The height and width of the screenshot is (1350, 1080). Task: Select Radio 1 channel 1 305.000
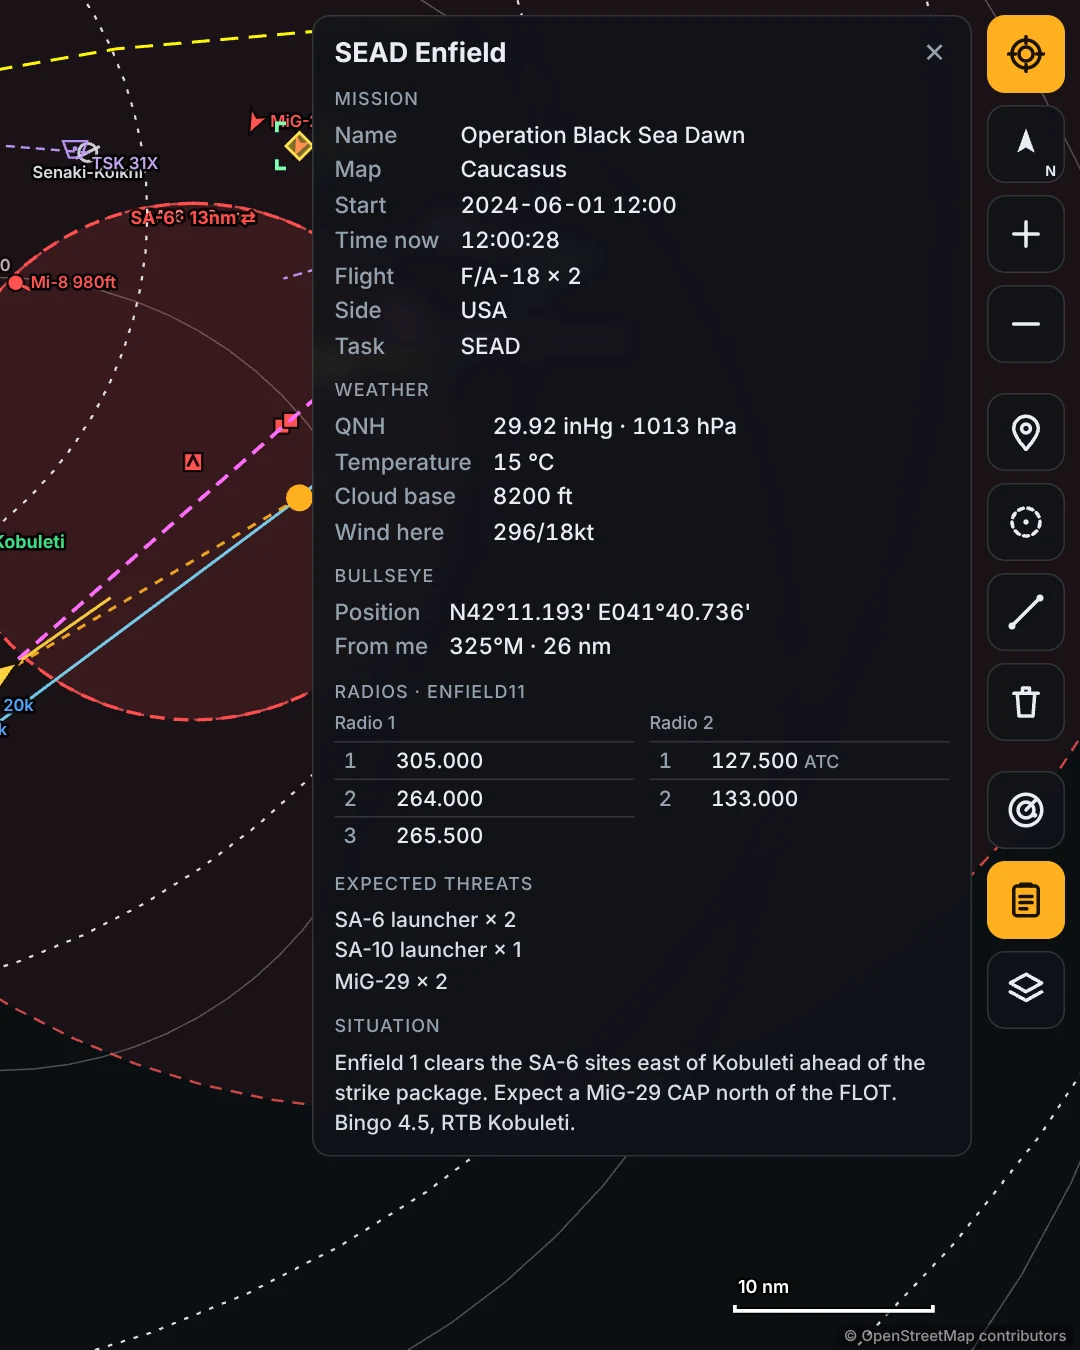[484, 761]
